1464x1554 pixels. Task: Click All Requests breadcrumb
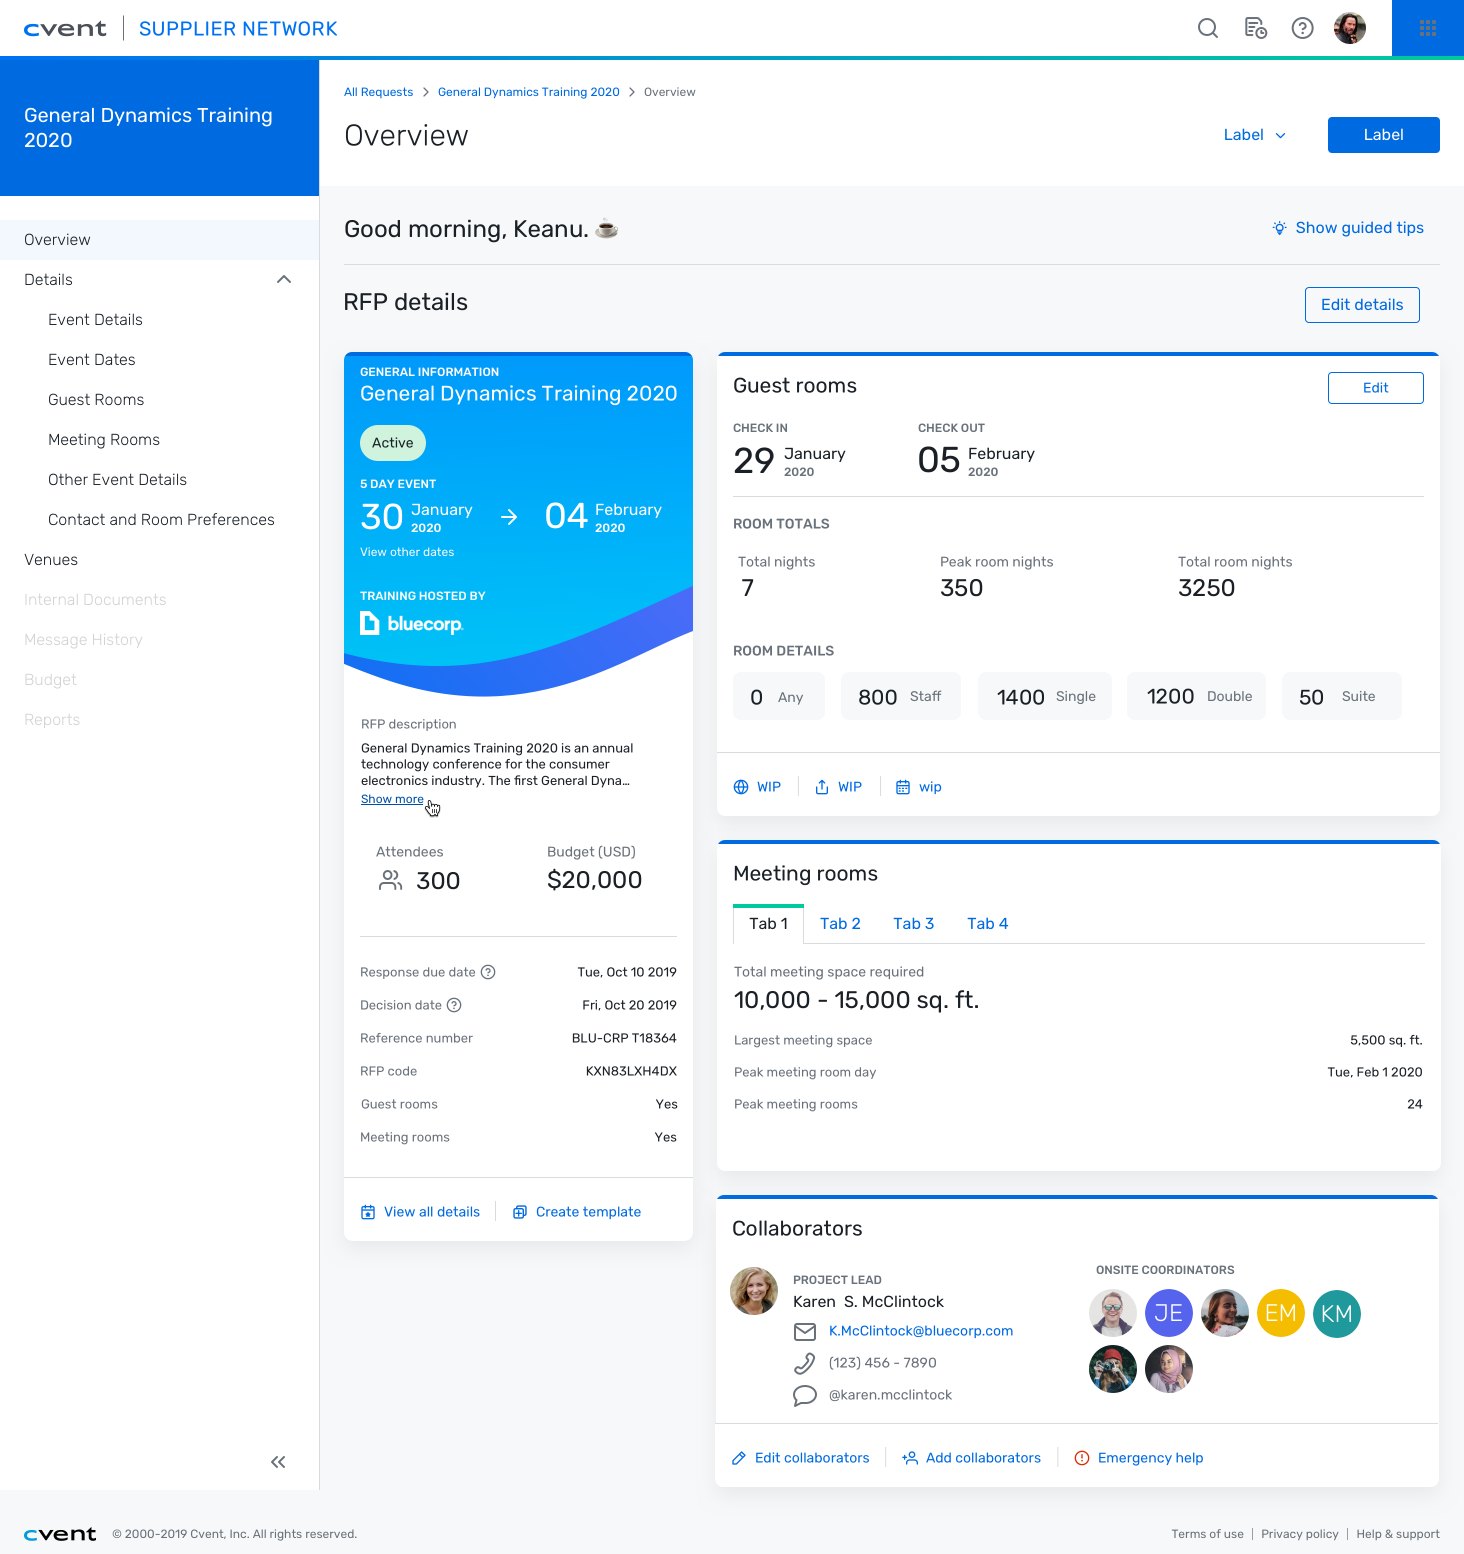378,92
